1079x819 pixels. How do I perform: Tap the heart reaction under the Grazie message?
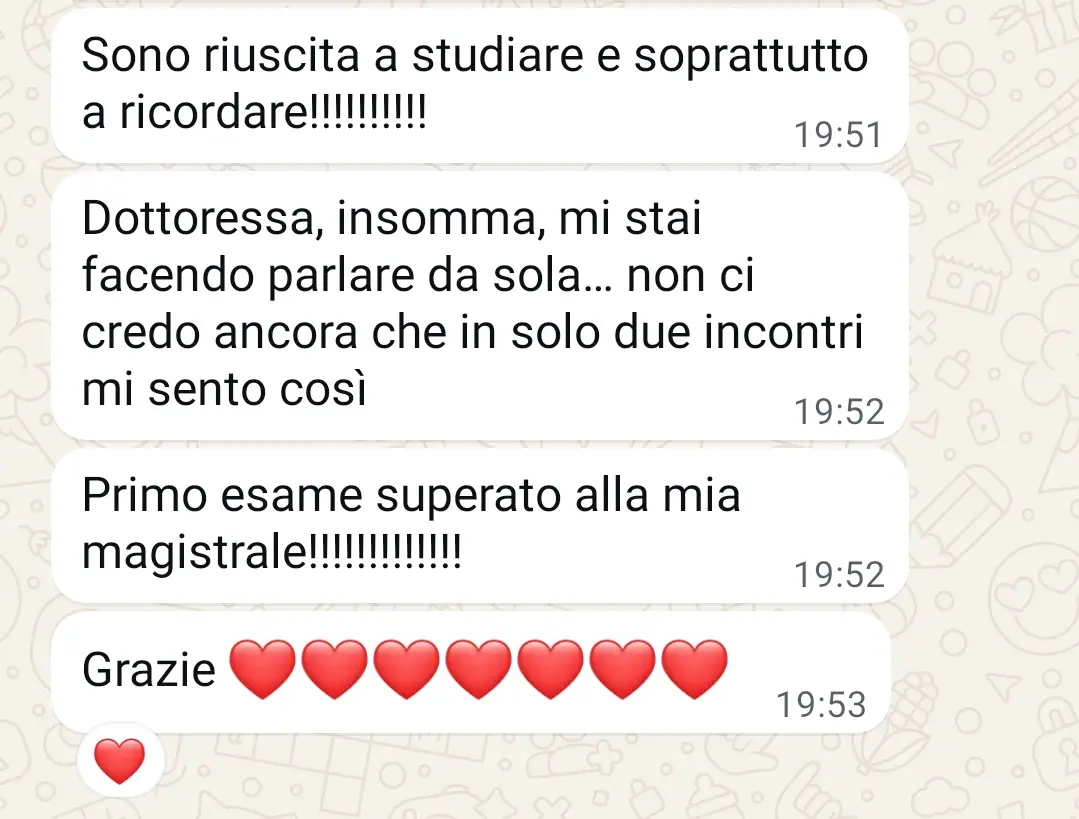pyautogui.click(x=120, y=761)
